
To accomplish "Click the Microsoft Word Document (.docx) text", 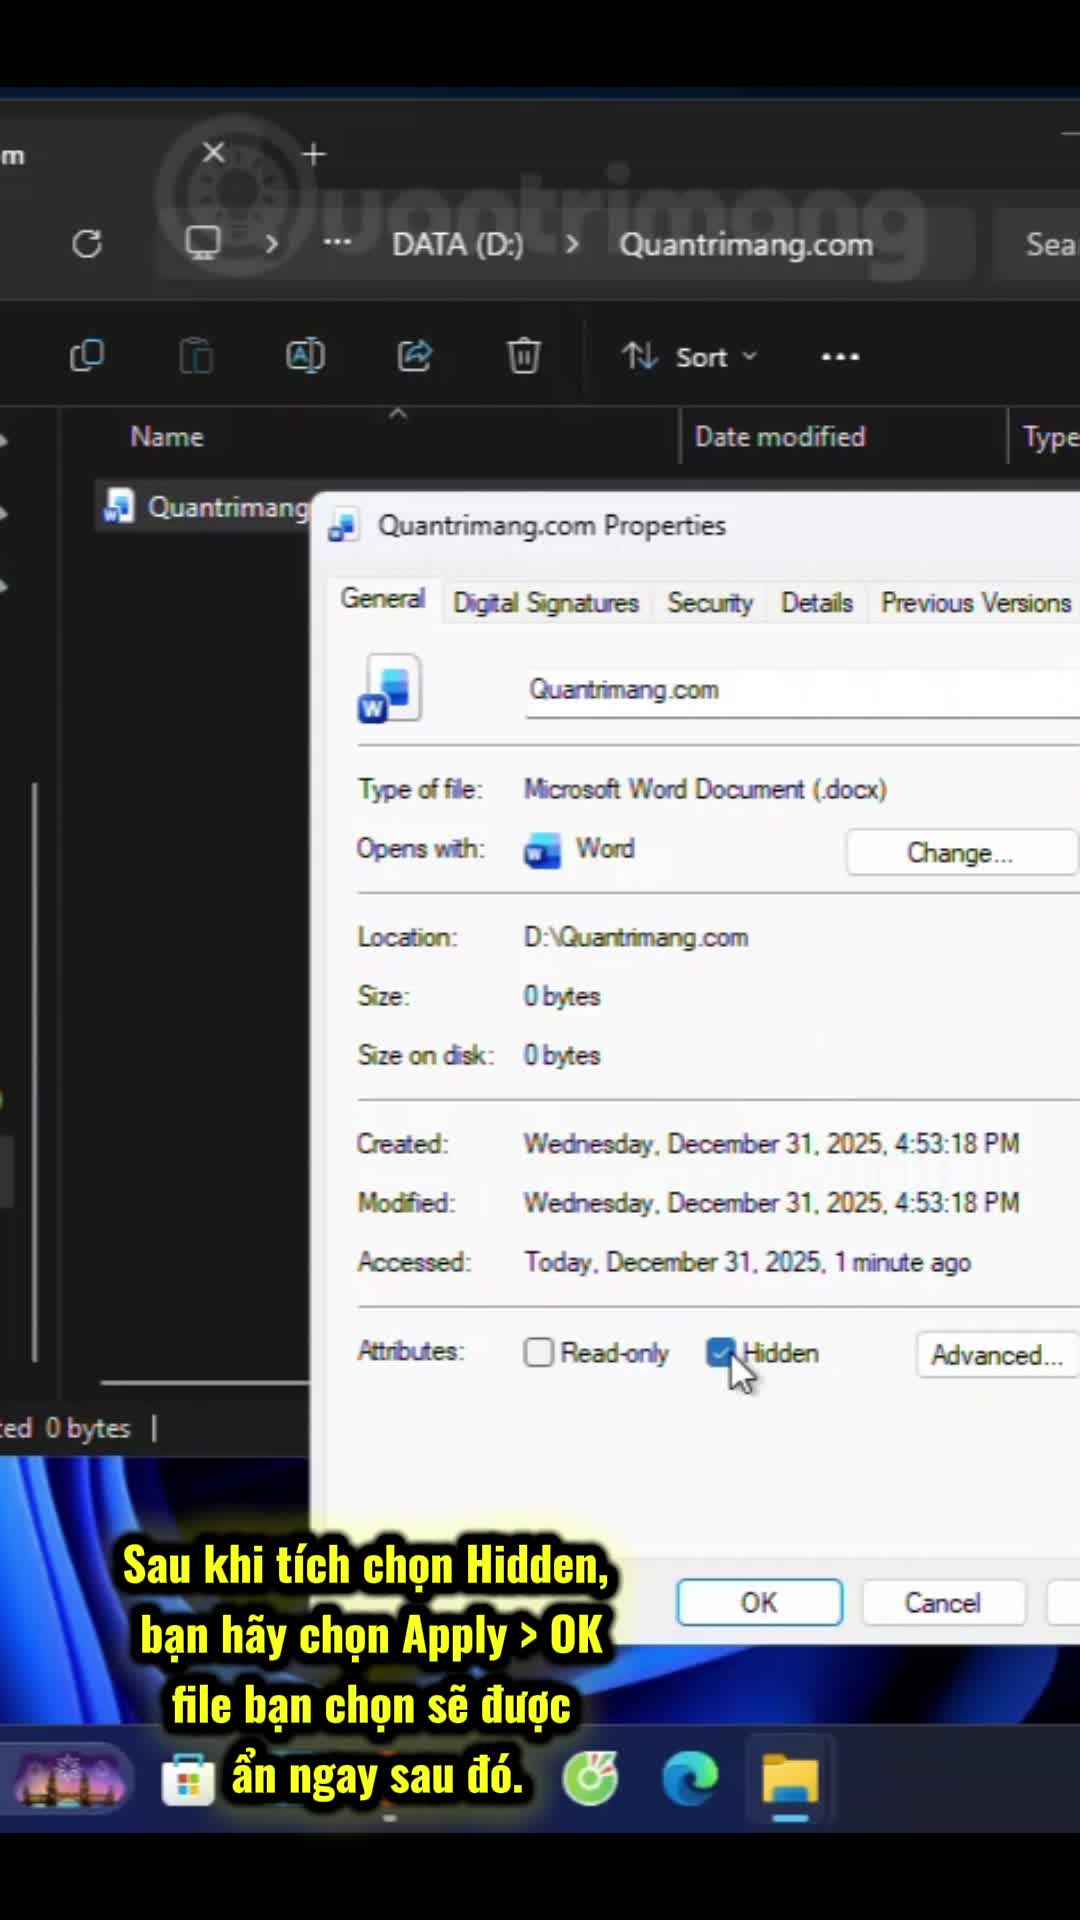I will [x=706, y=789].
